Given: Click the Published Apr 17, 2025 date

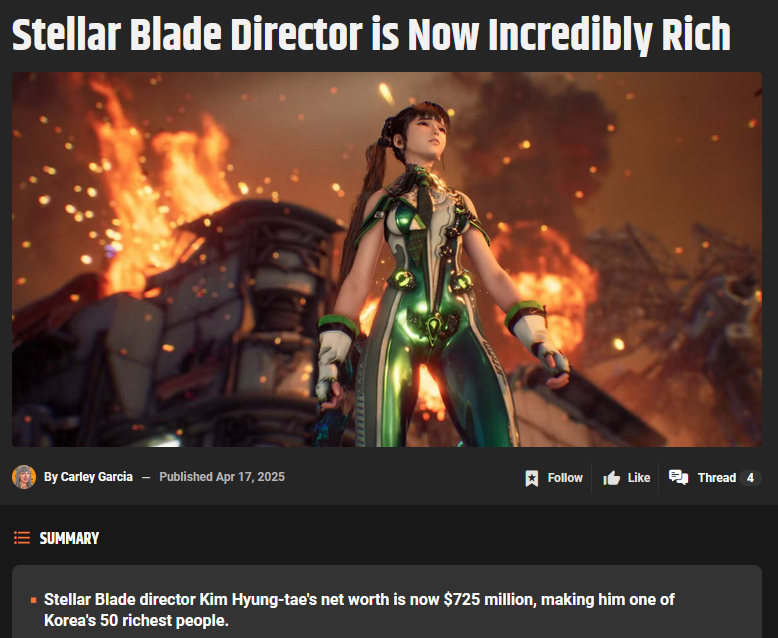Looking at the screenshot, I should pyautogui.click(x=222, y=477).
